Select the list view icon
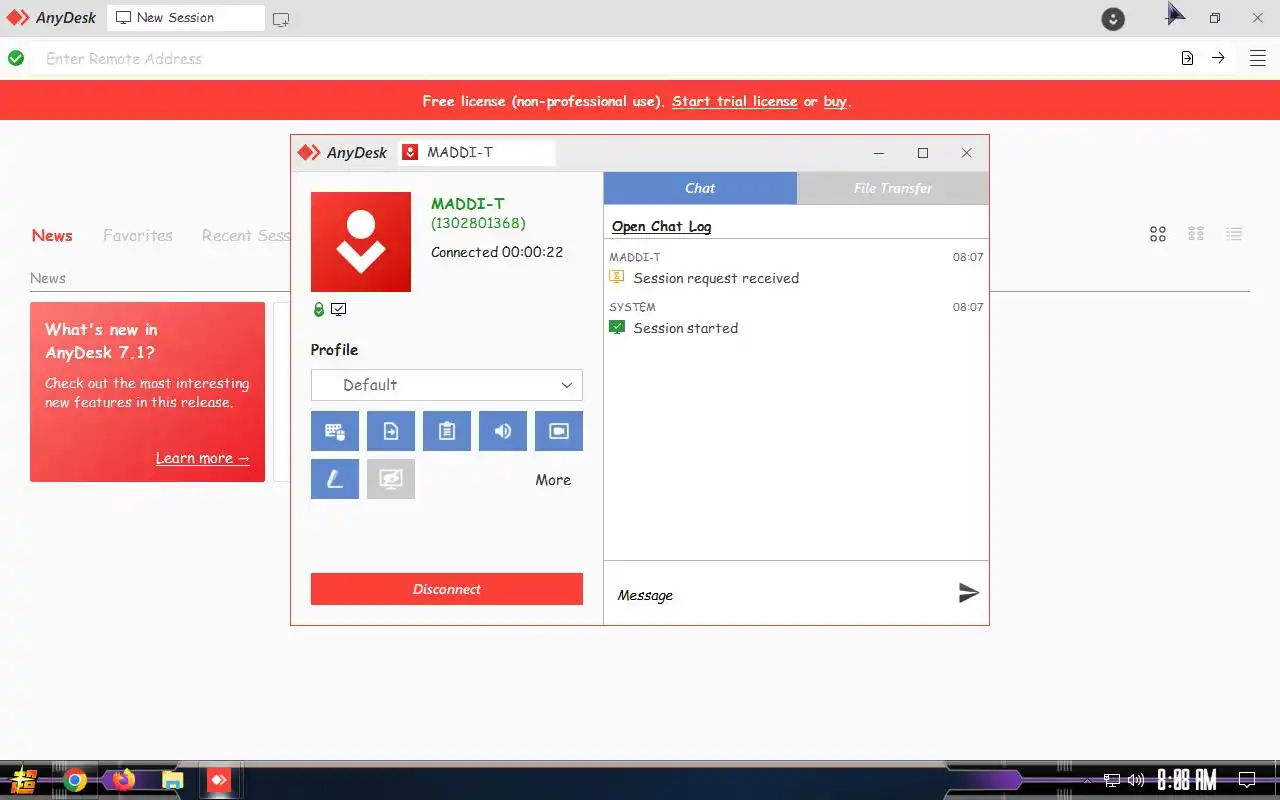Image resolution: width=1280 pixels, height=800 pixels. [x=1234, y=234]
